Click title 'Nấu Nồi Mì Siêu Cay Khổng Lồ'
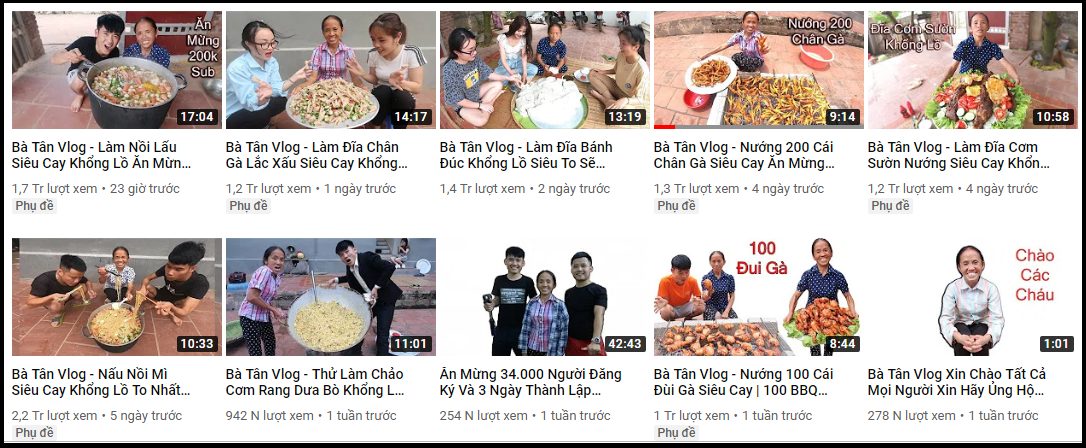Viewport: 1086px width, 448px height. (101, 382)
